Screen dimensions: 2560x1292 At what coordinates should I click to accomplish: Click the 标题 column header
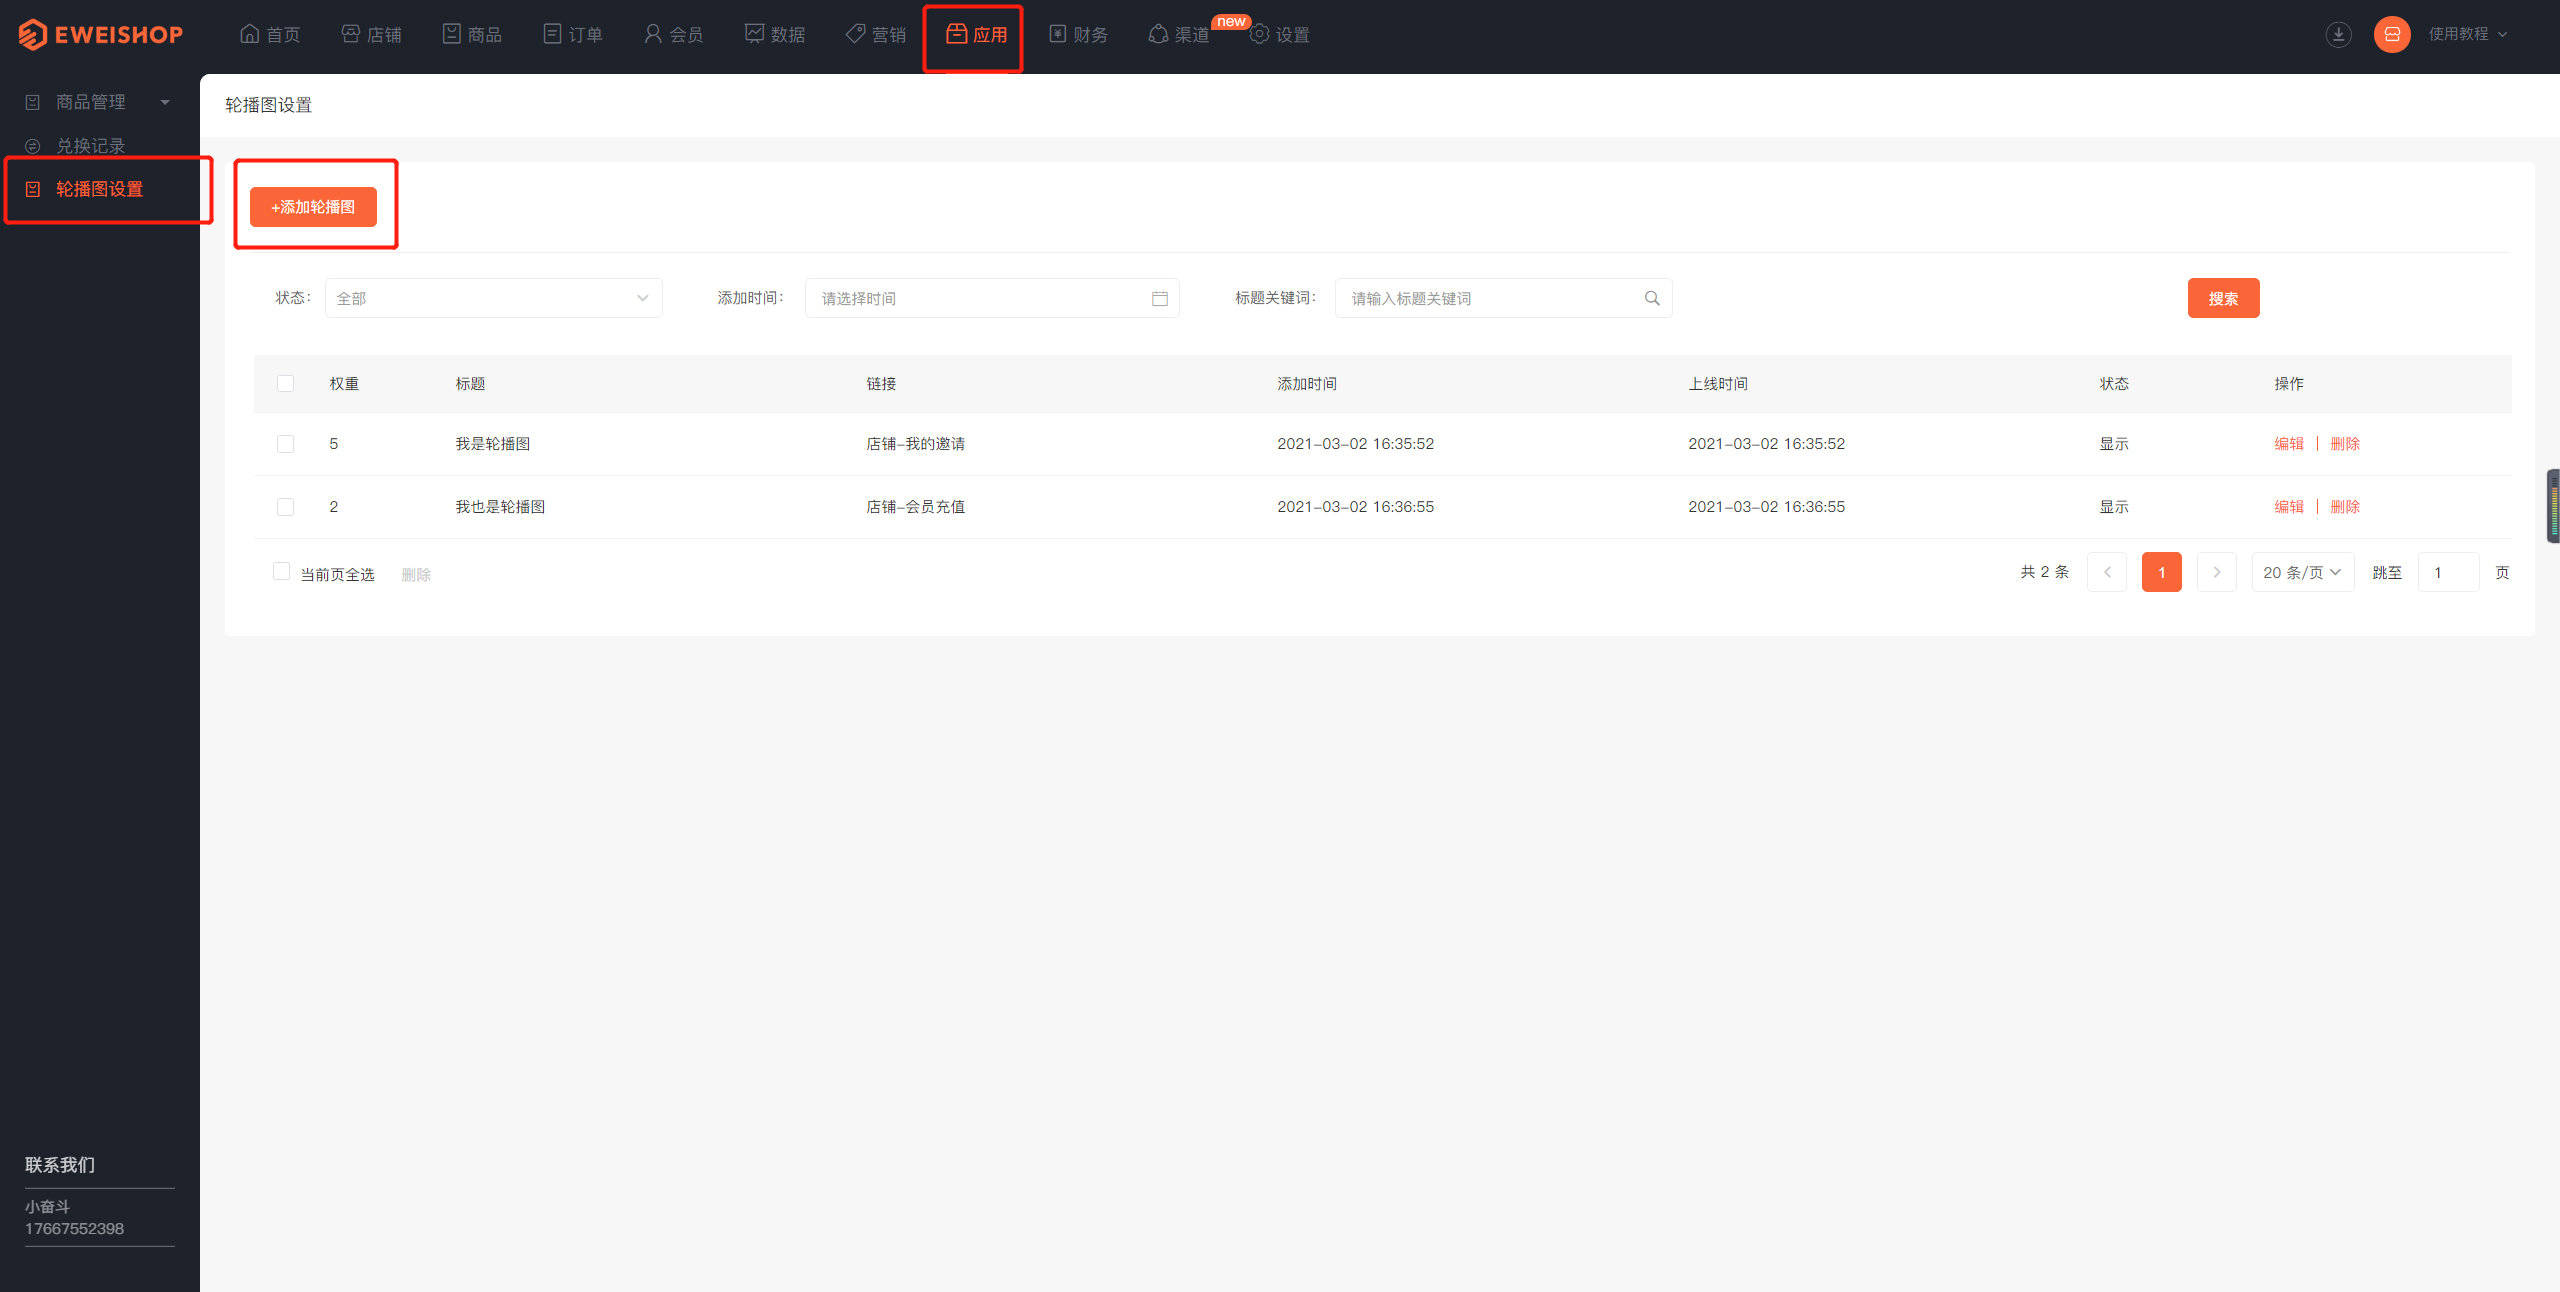pos(470,383)
